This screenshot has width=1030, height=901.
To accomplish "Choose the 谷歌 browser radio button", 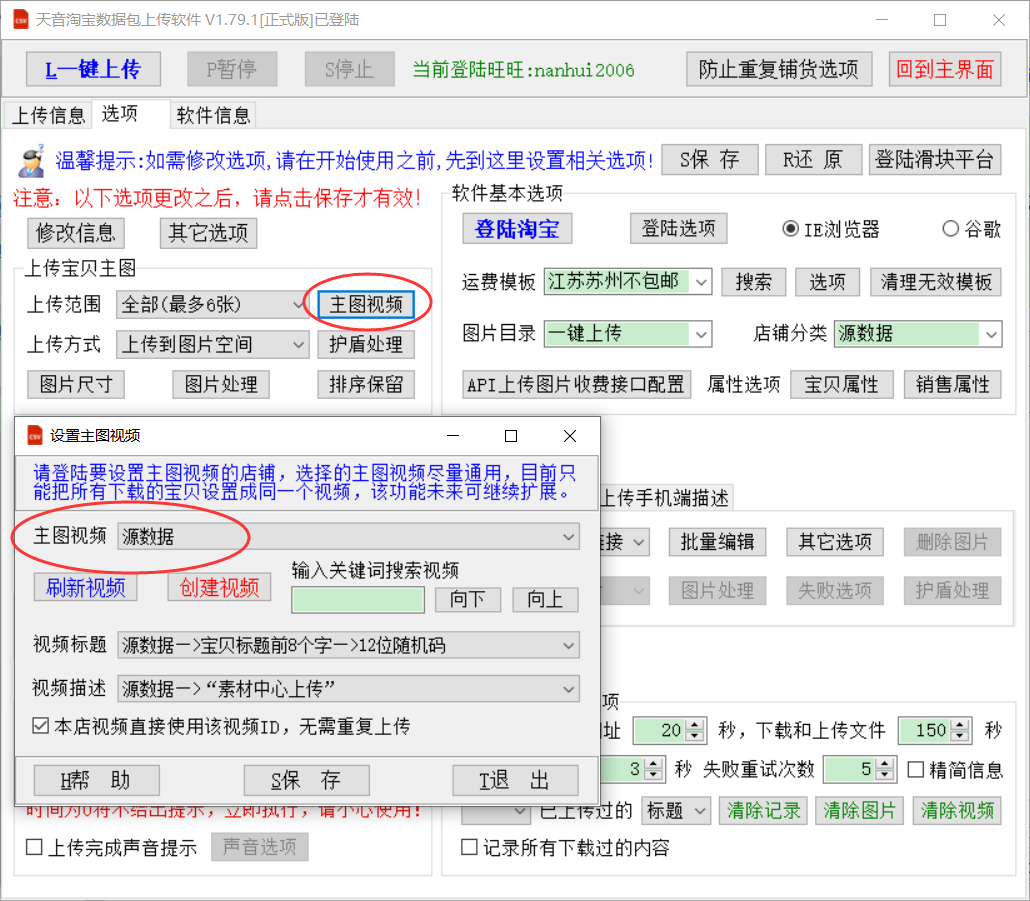I will tap(950, 229).
